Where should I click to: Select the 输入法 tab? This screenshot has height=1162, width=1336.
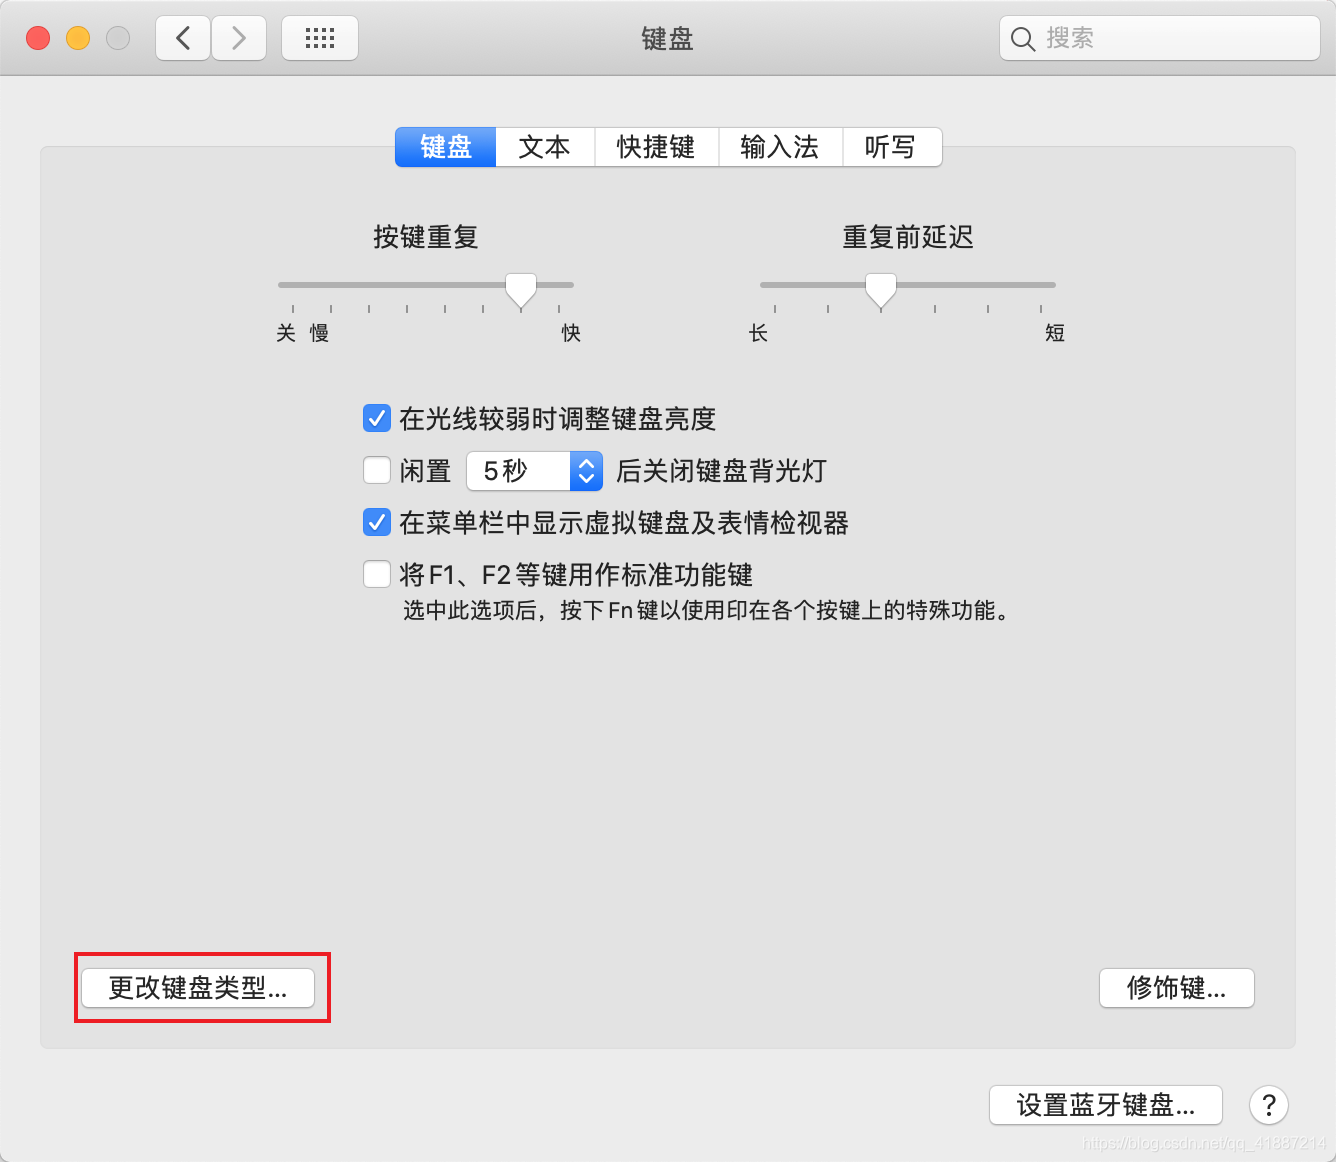(780, 147)
